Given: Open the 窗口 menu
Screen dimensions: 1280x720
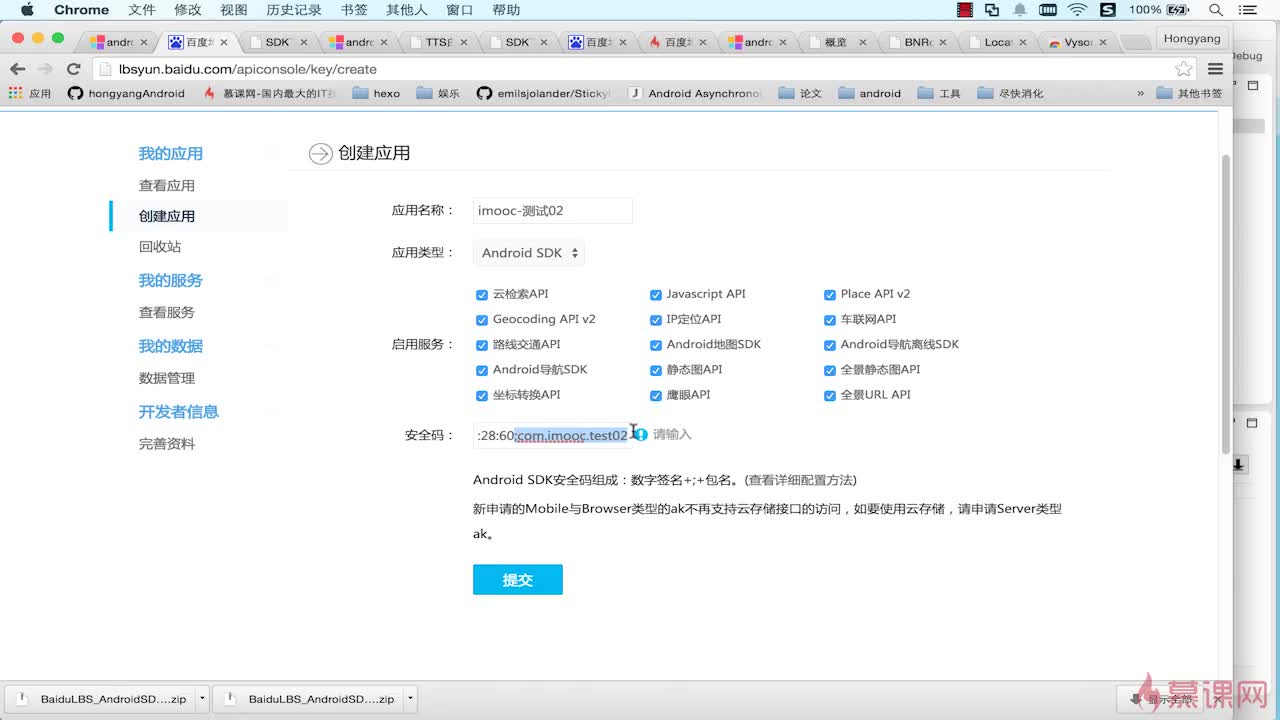Looking at the screenshot, I should 460,10.
